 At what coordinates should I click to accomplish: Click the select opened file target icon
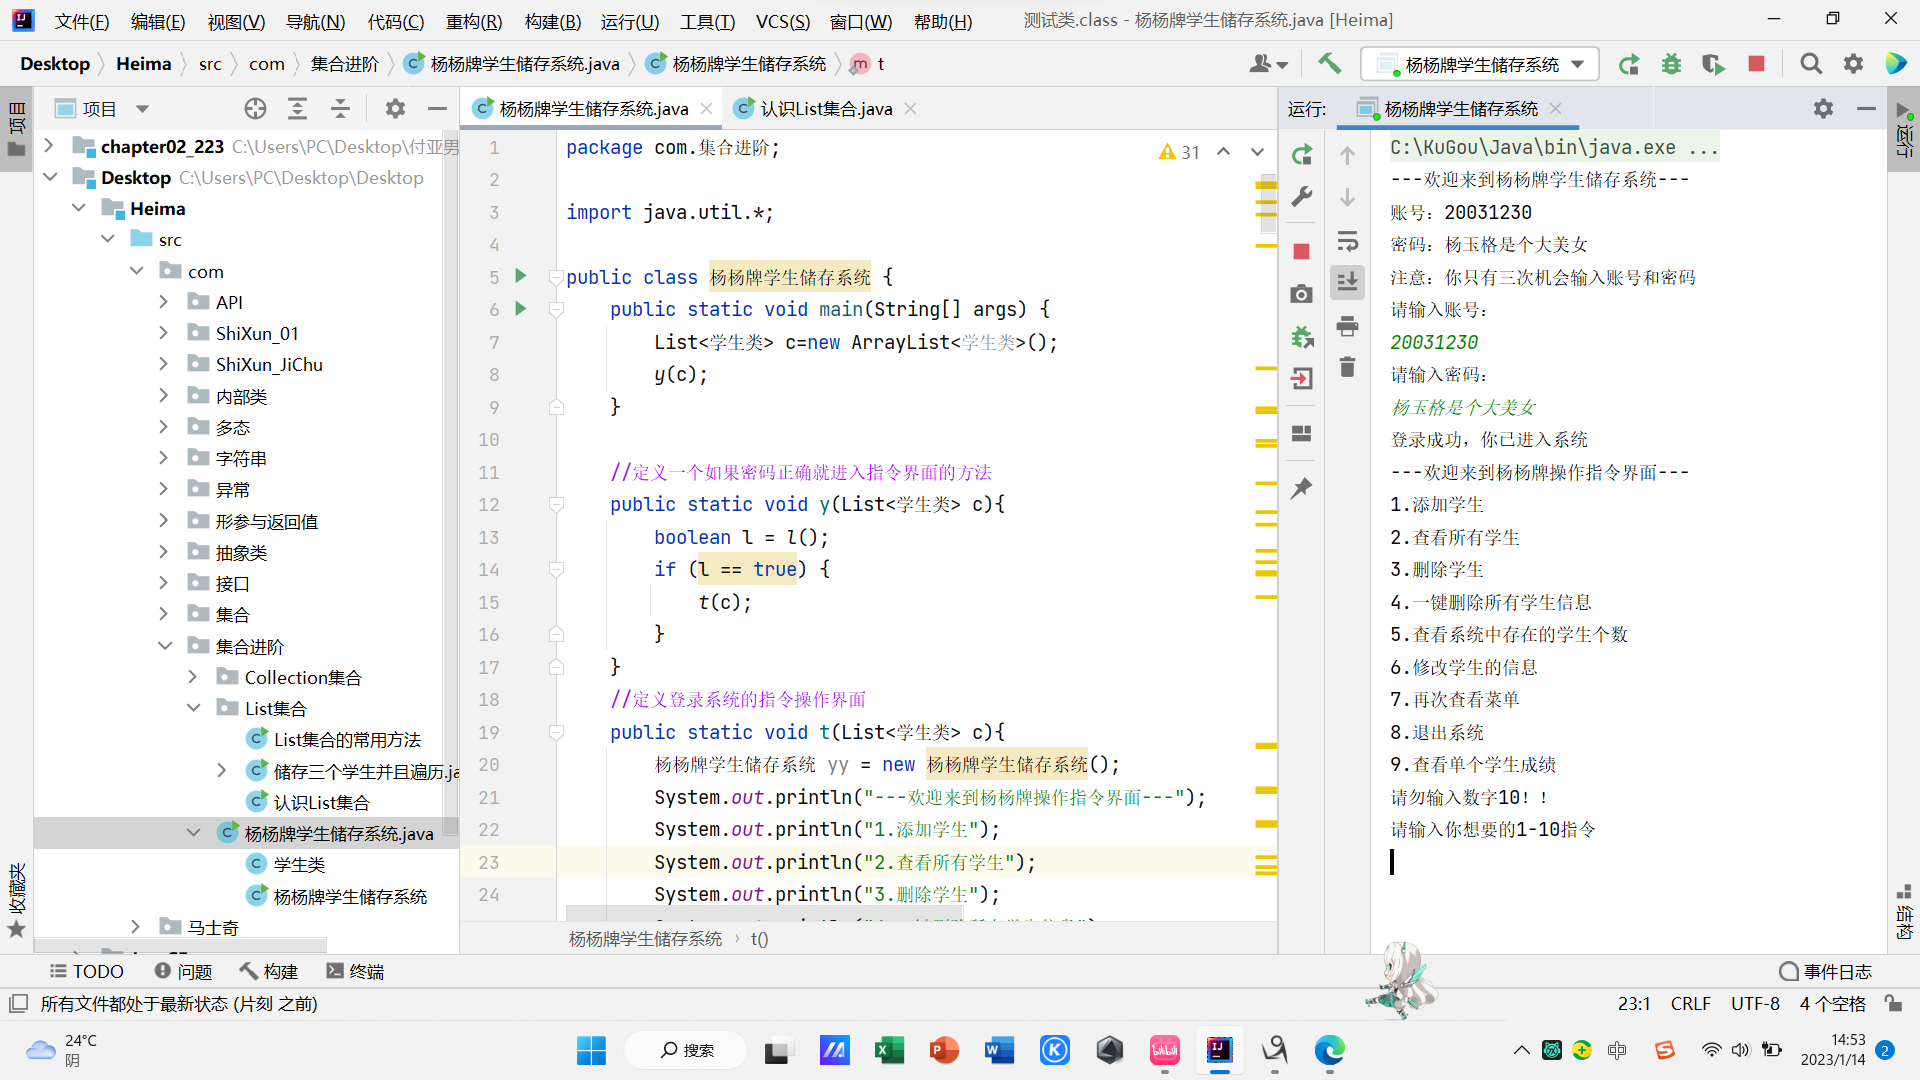[x=256, y=109]
